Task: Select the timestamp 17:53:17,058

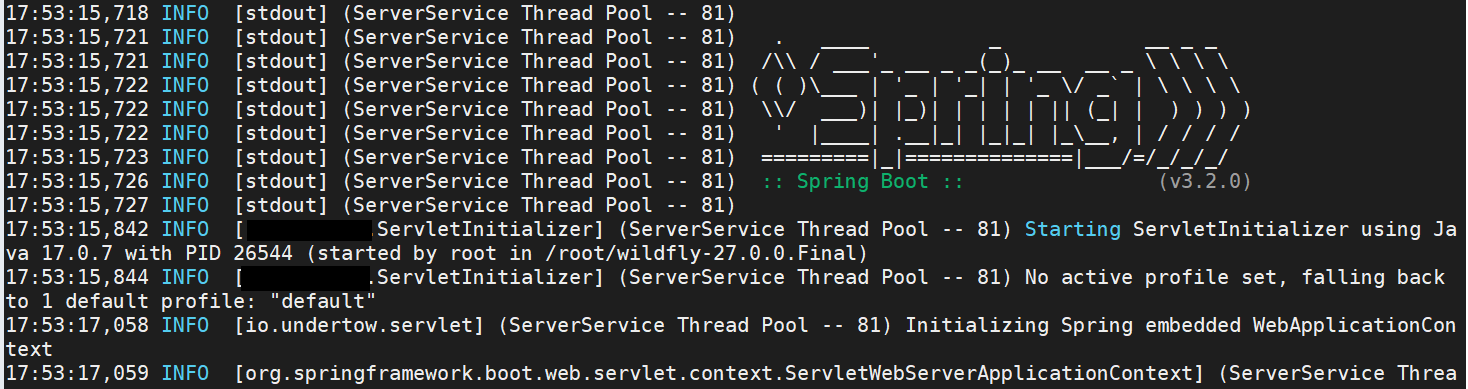Action: (77, 326)
